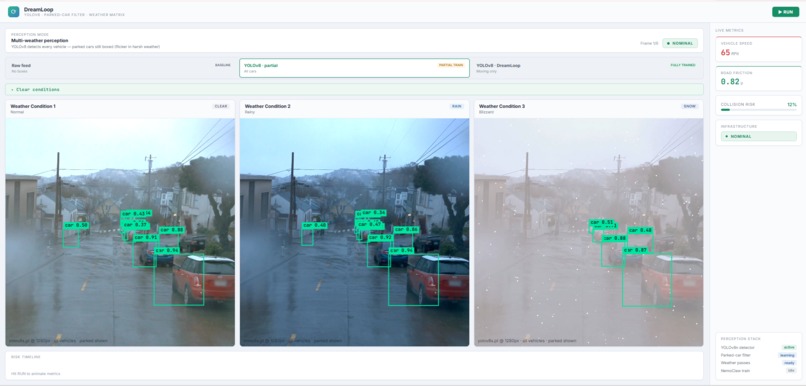806x386 pixels.
Task: Click the BASELINE tag on the Raw feed card
Action: (223, 65)
